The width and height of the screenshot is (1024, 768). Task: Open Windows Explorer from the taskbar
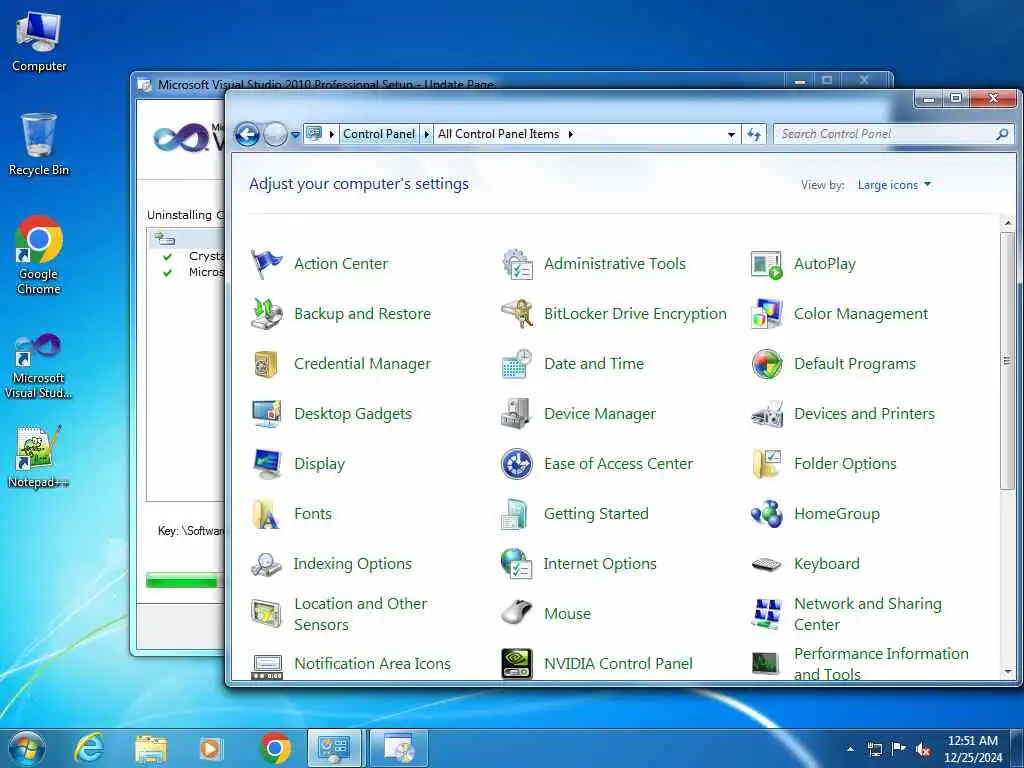point(151,748)
